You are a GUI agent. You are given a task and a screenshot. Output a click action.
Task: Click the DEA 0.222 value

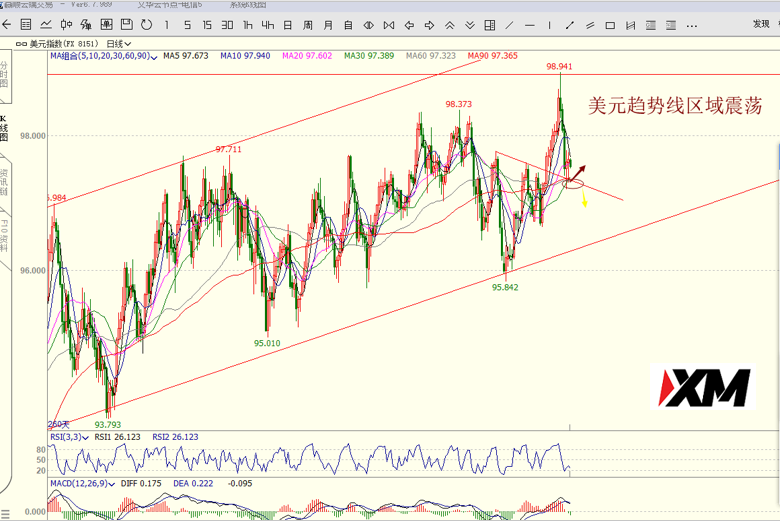(x=193, y=483)
